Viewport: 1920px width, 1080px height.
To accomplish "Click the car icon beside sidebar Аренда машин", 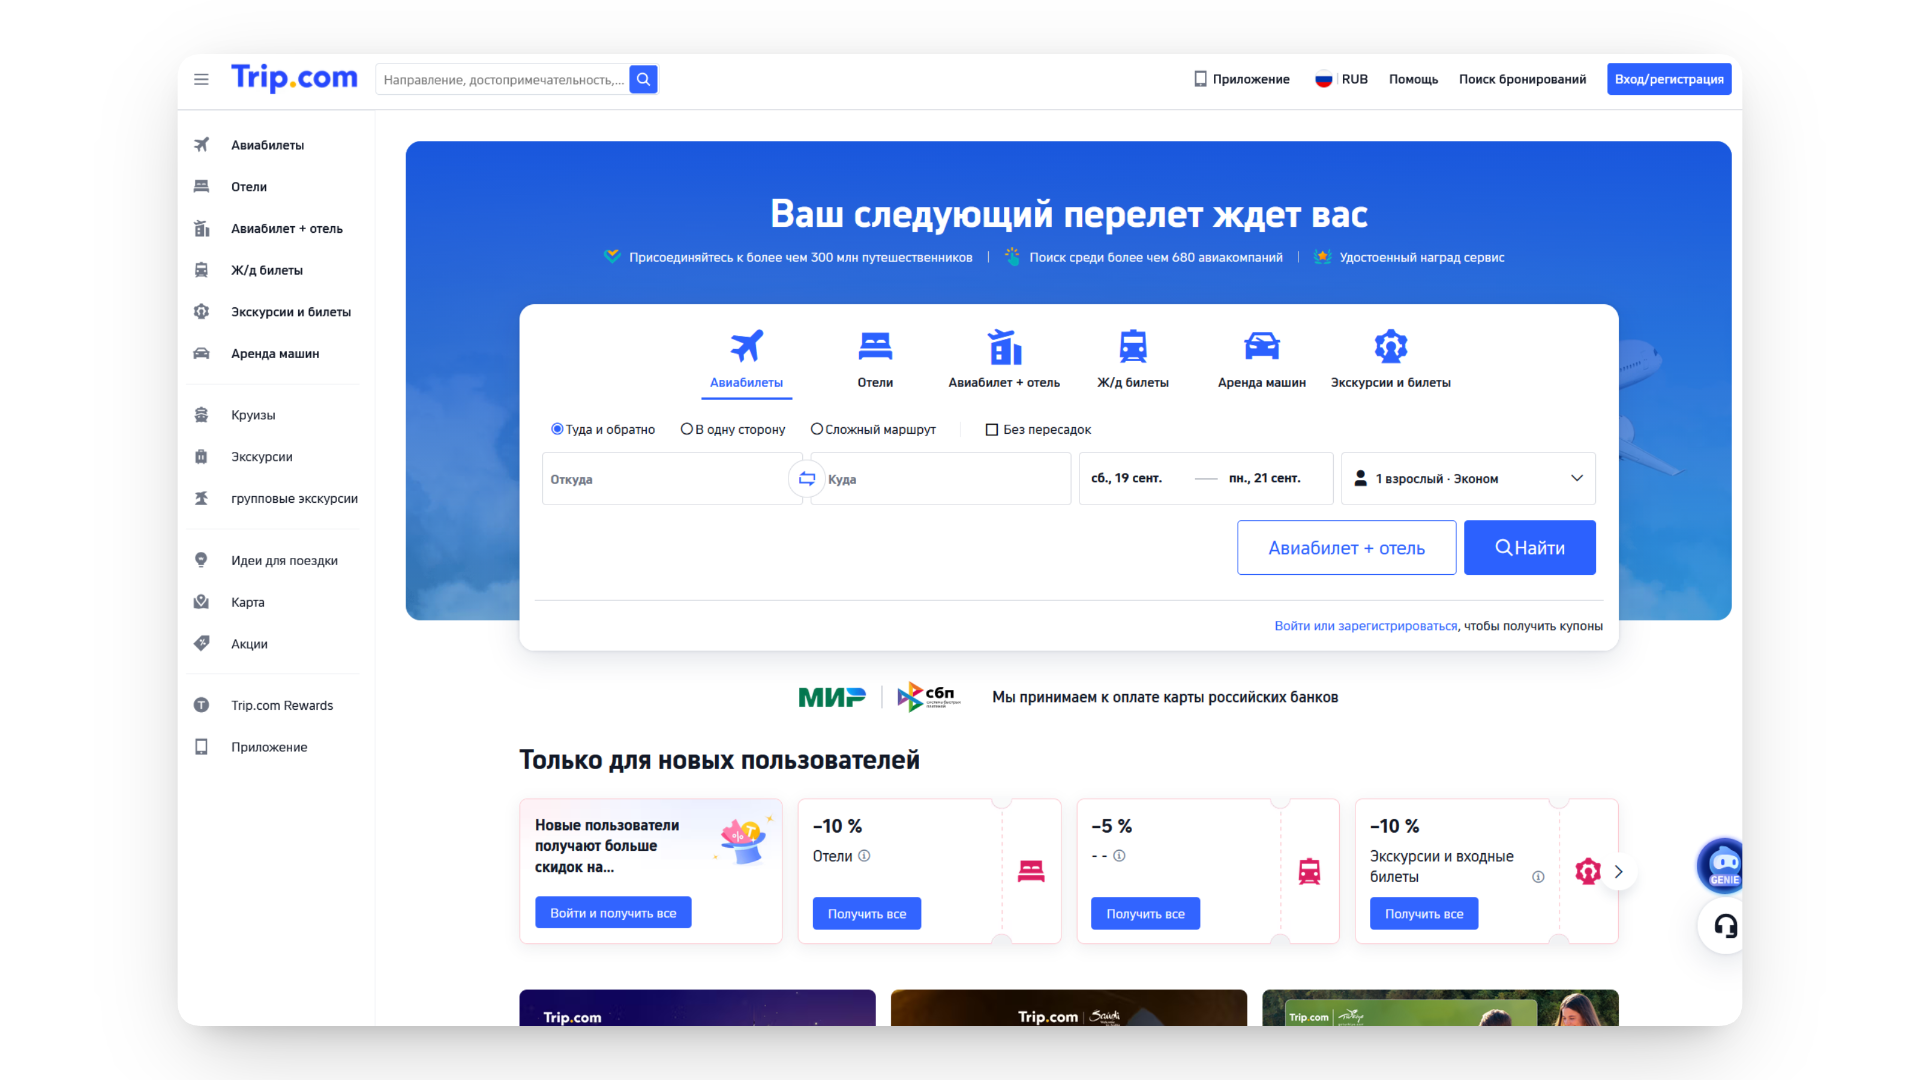I will pyautogui.click(x=201, y=353).
